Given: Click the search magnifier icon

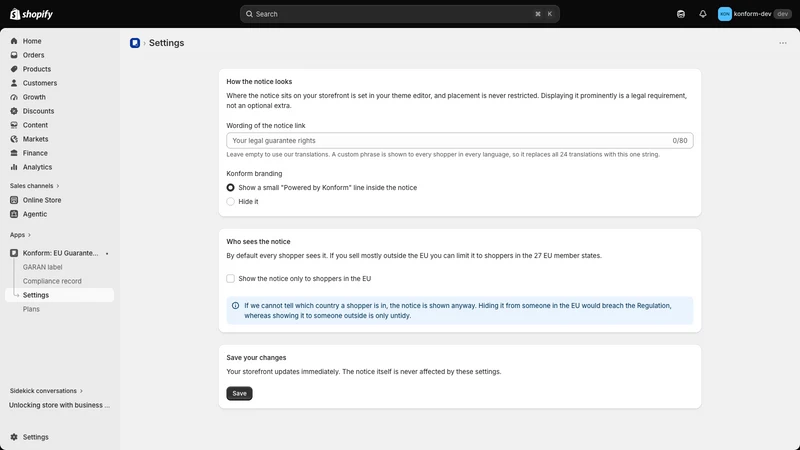Looking at the screenshot, I should [x=249, y=14].
